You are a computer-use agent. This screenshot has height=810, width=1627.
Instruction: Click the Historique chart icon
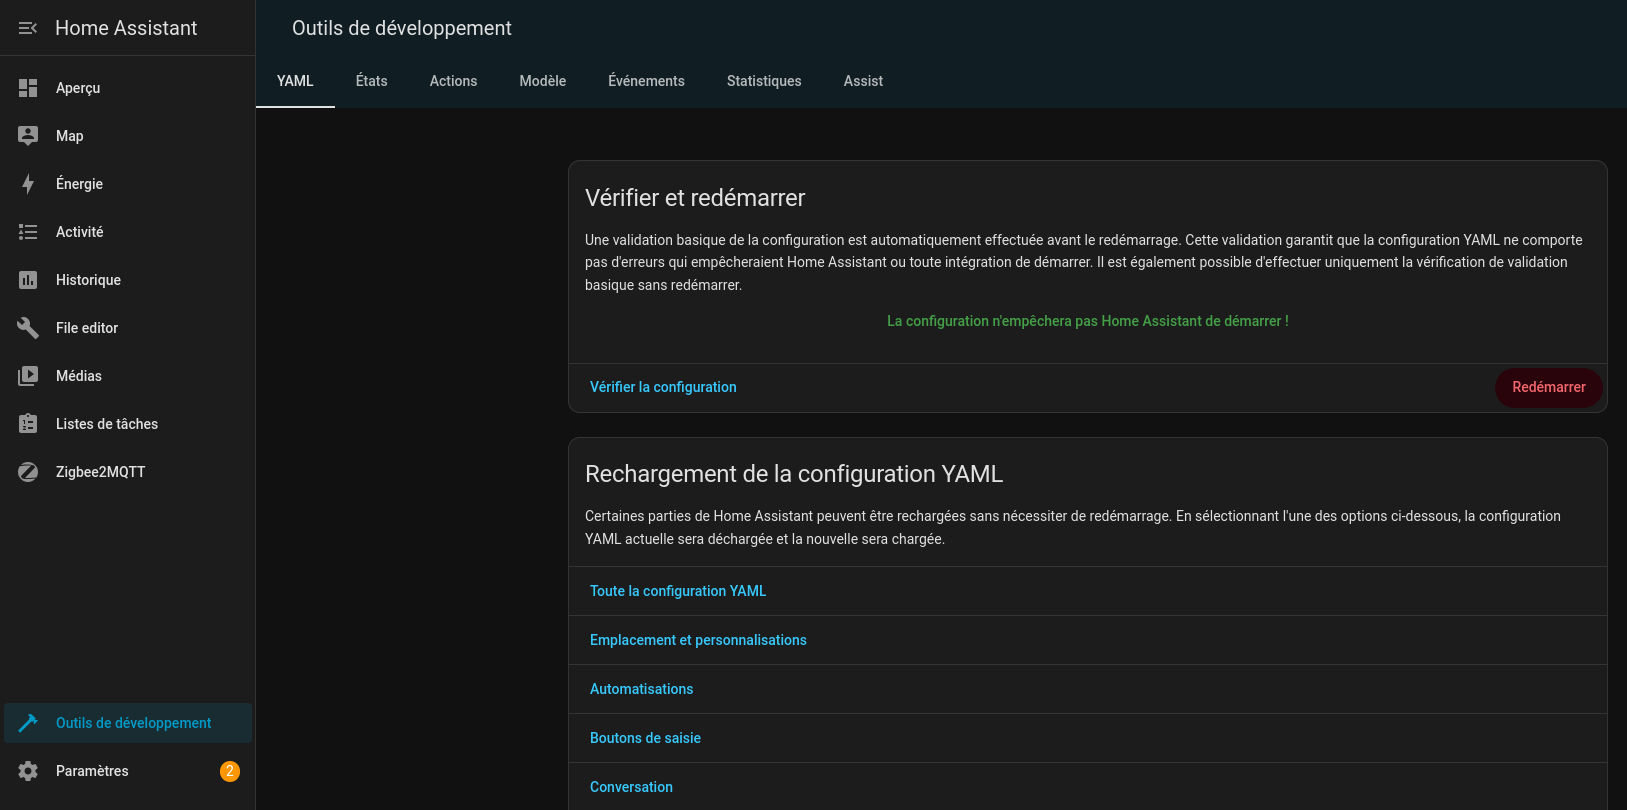point(28,280)
